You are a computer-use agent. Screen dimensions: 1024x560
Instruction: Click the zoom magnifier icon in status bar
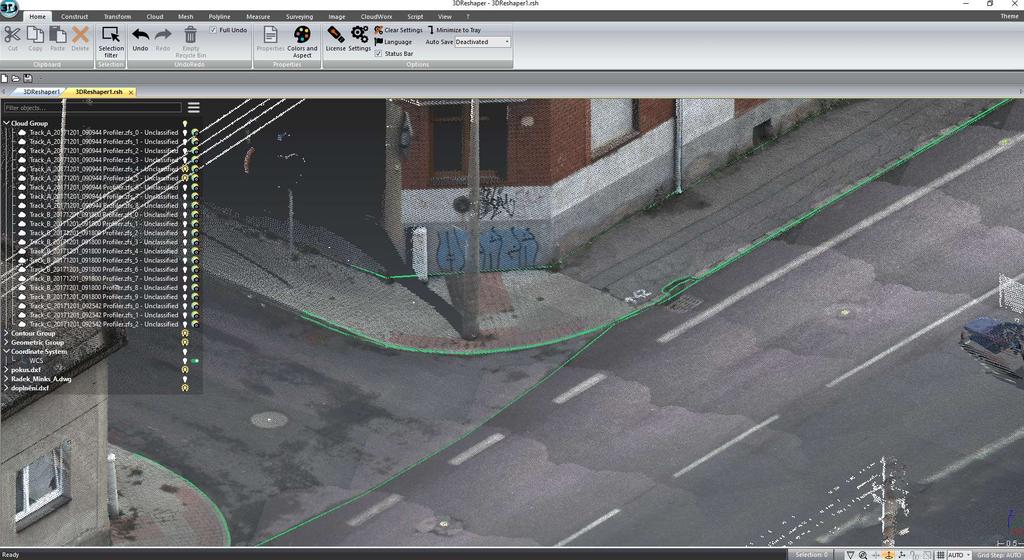(x=863, y=555)
